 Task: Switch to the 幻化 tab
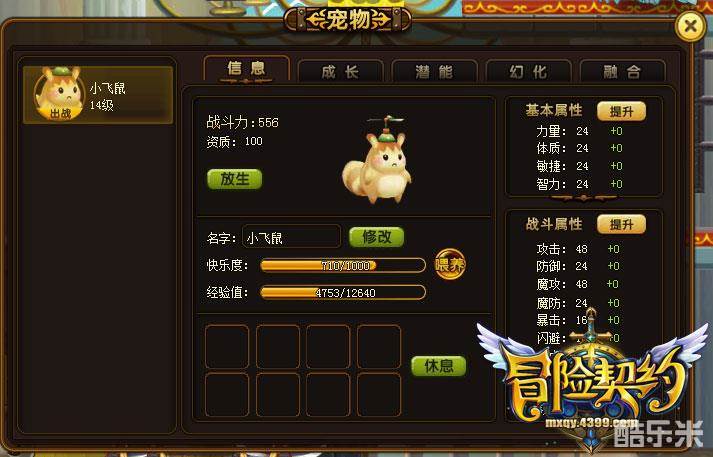point(528,72)
